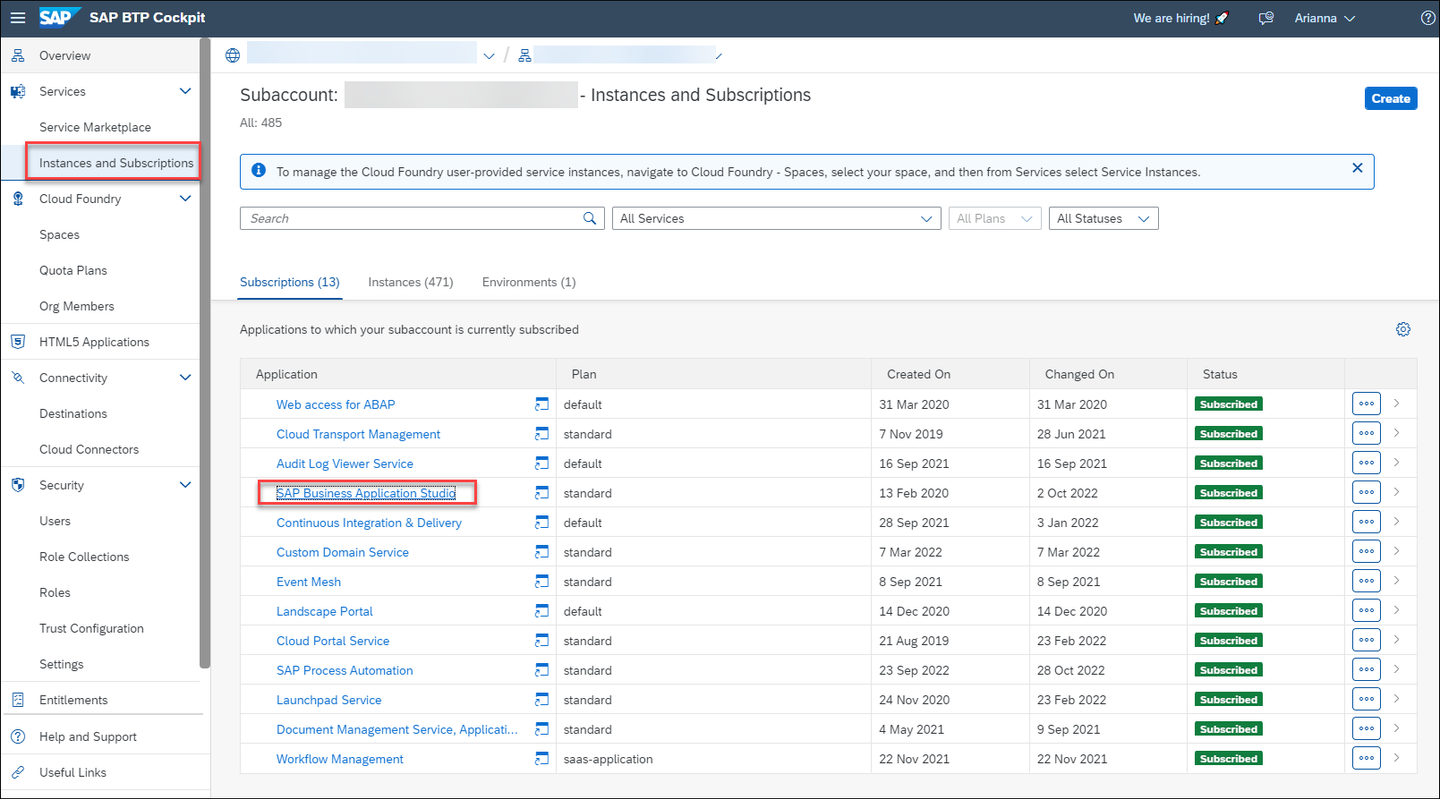Collapse the Cloud Foundry navigation group
Viewport: 1440px width, 799px height.
coord(185,198)
